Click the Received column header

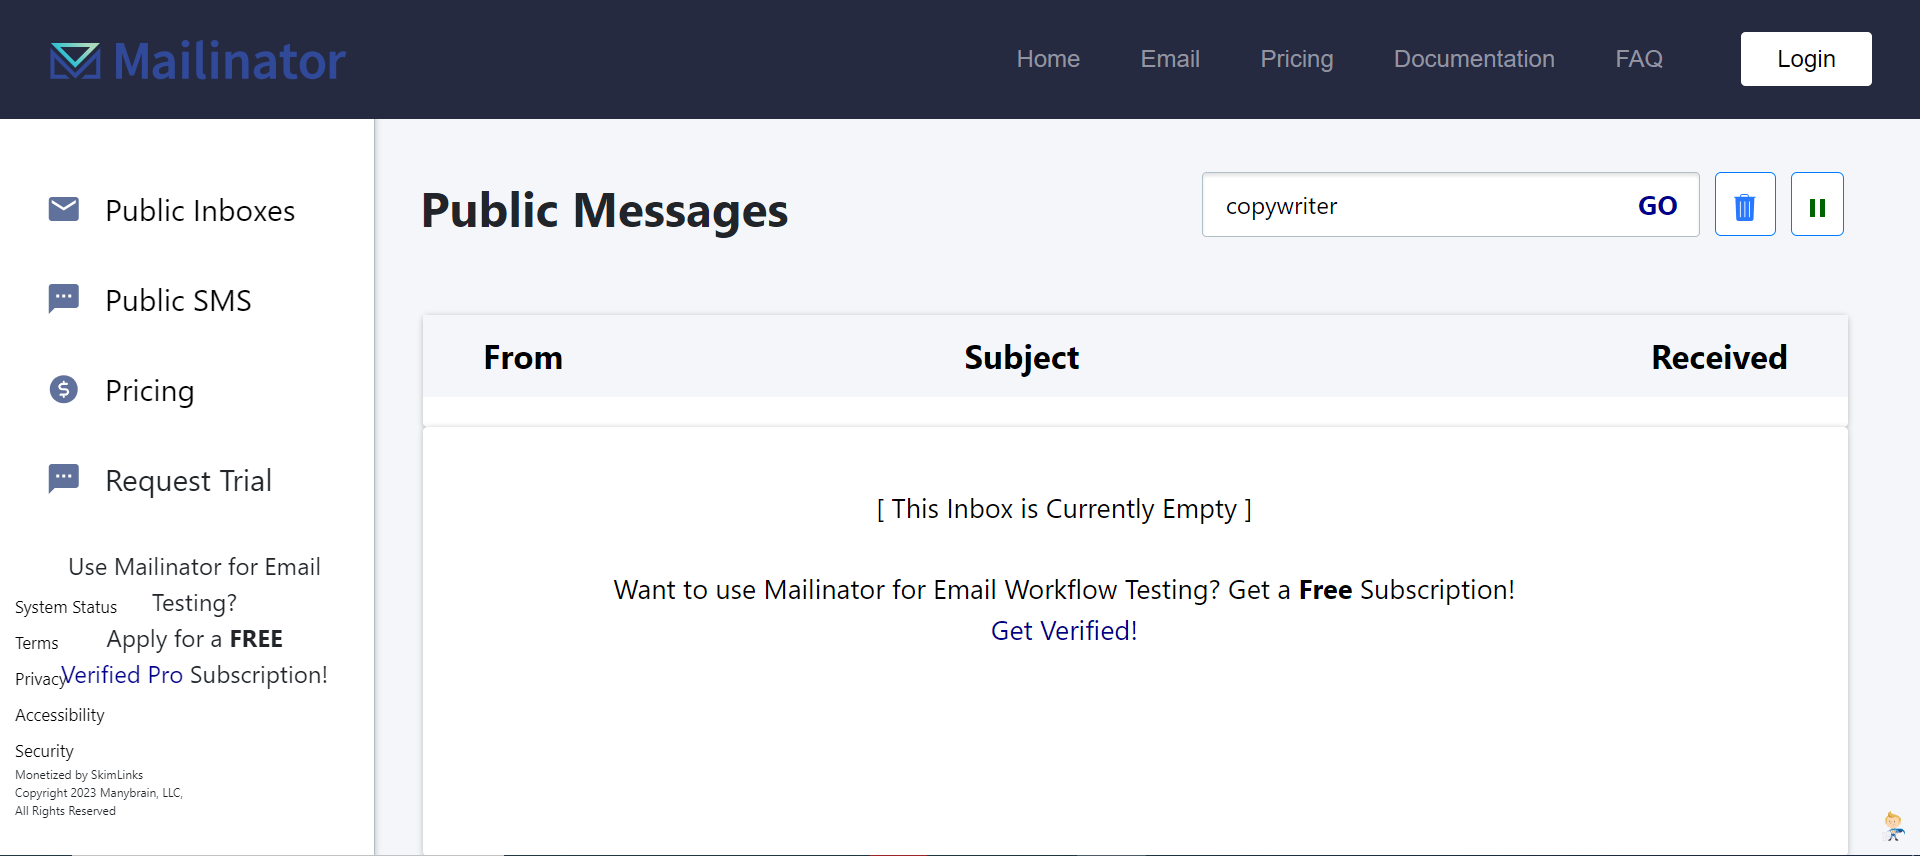[1719, 357]
